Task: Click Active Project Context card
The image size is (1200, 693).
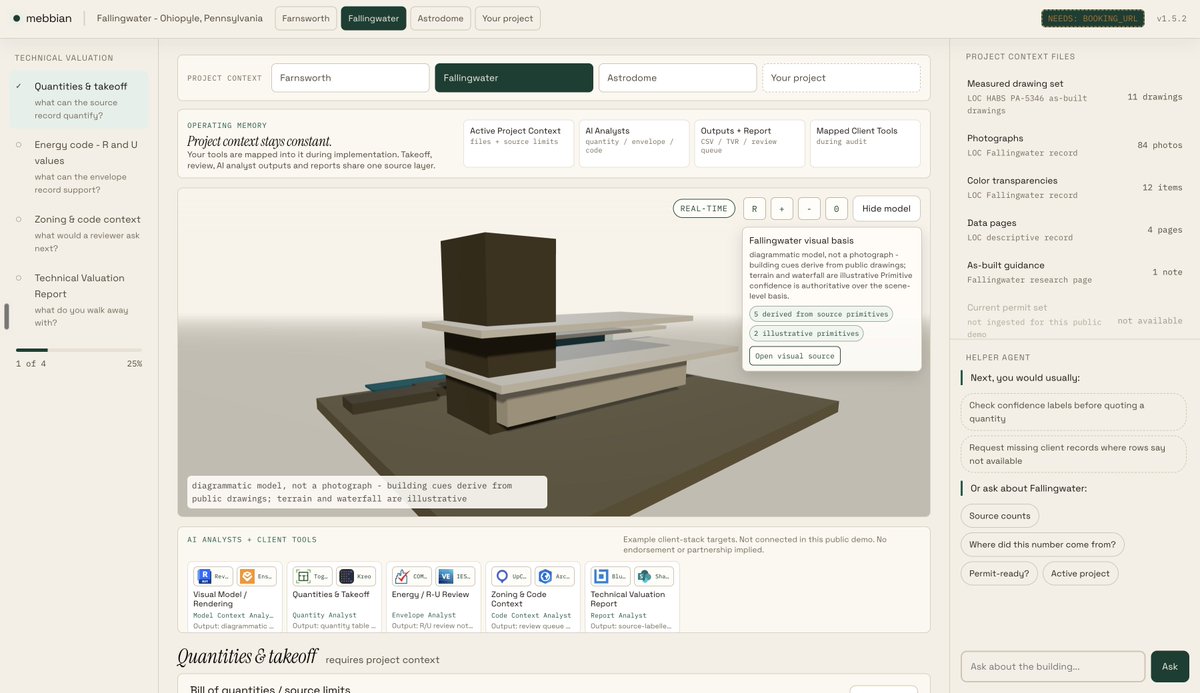Action: tap(519, 143)
